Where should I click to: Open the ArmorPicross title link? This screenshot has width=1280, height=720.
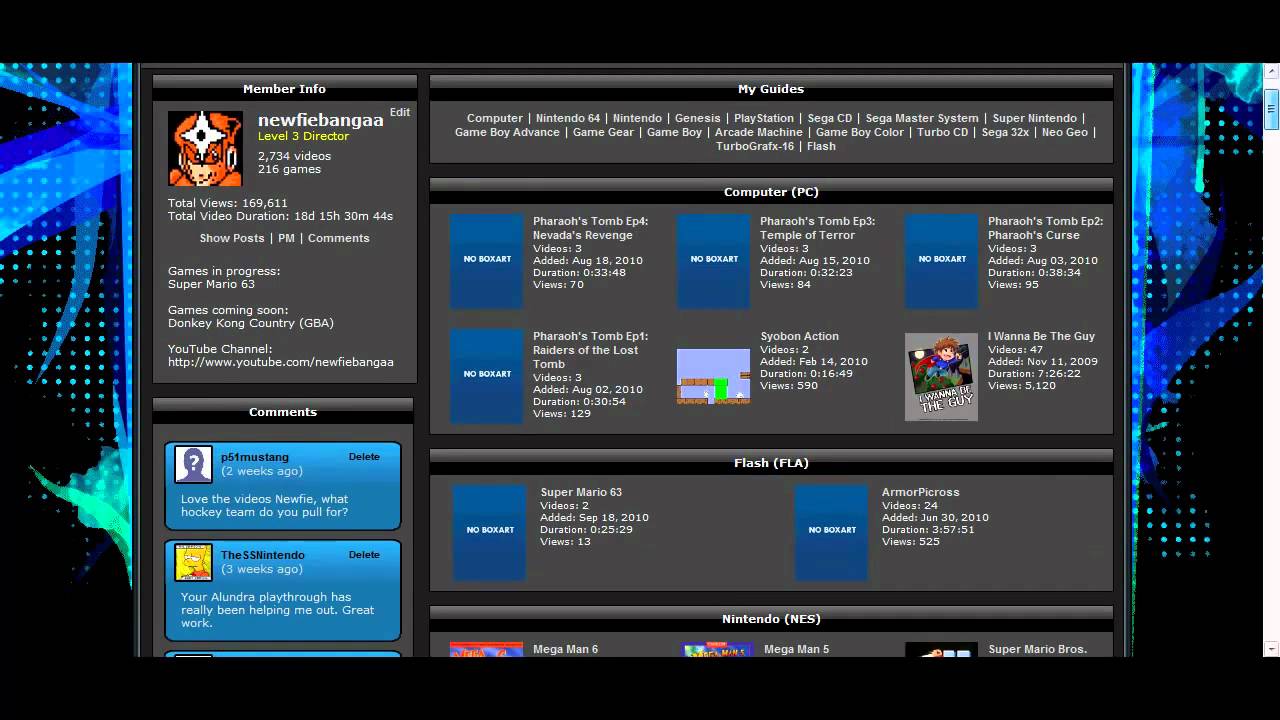tap(920, 492)
